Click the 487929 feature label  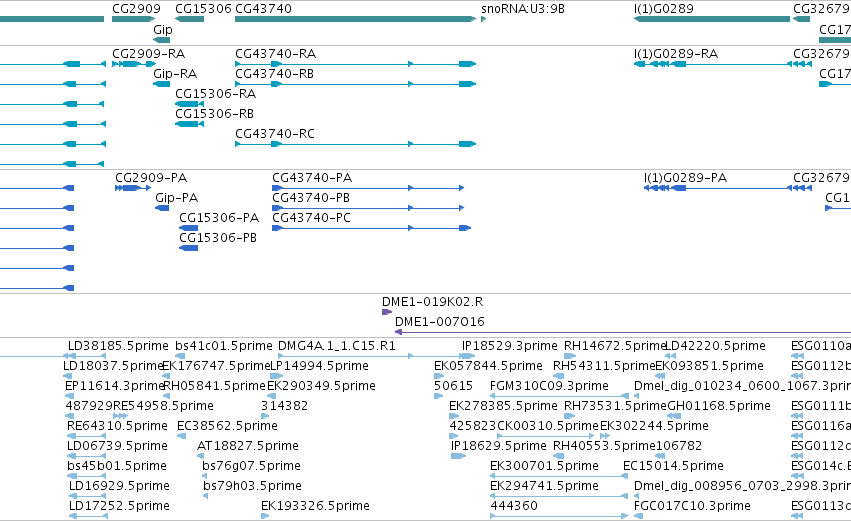[88, 406]
